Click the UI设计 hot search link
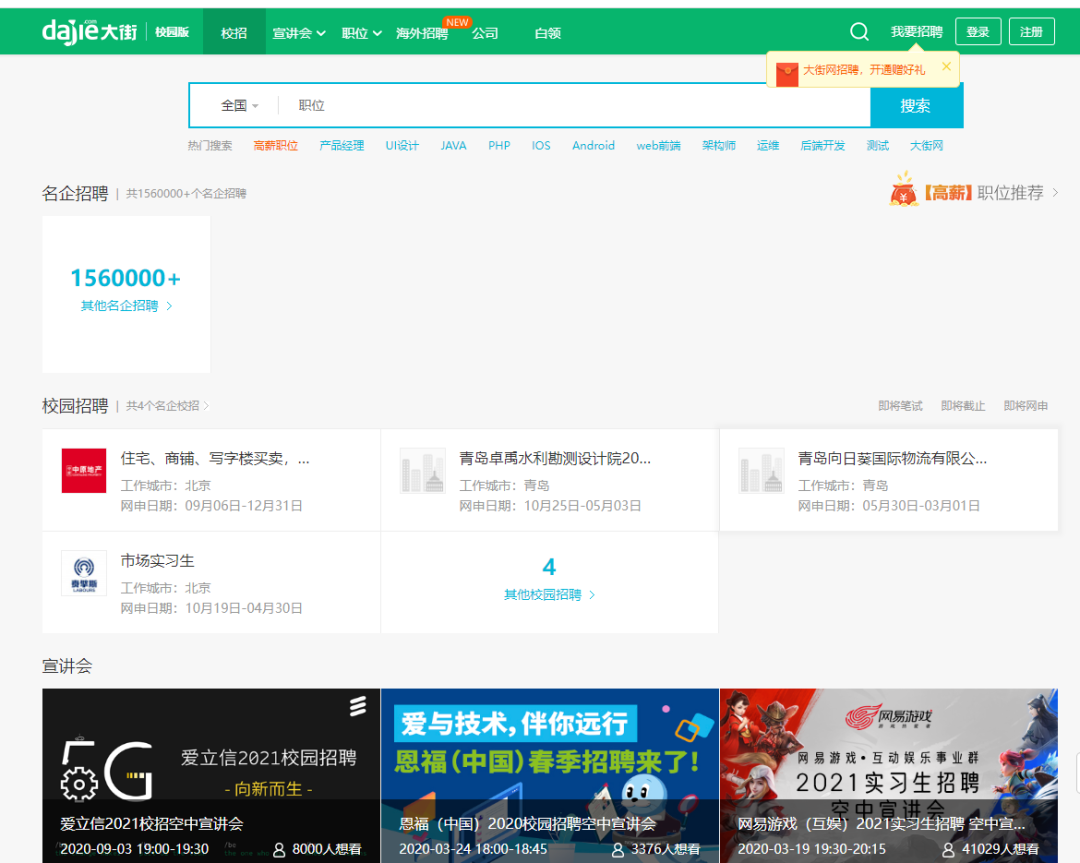Viewport: 1080px width, 863px height. pos(402,145)
